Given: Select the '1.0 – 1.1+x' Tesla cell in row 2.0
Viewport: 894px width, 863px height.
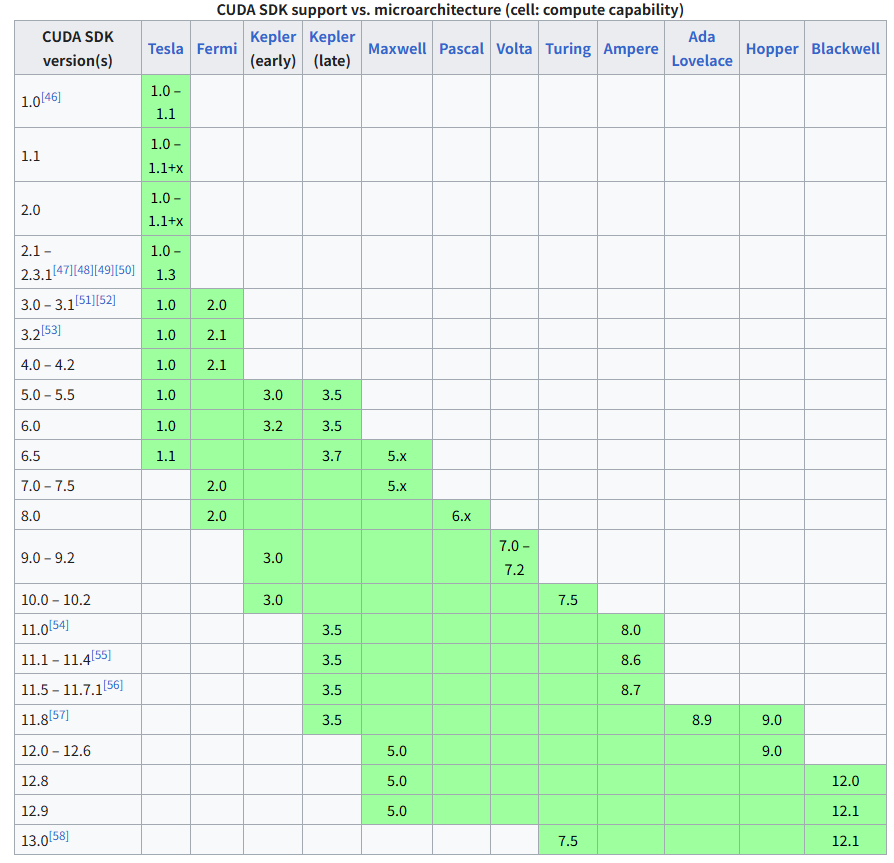Looking at the screenshot, I should [166, 209].
